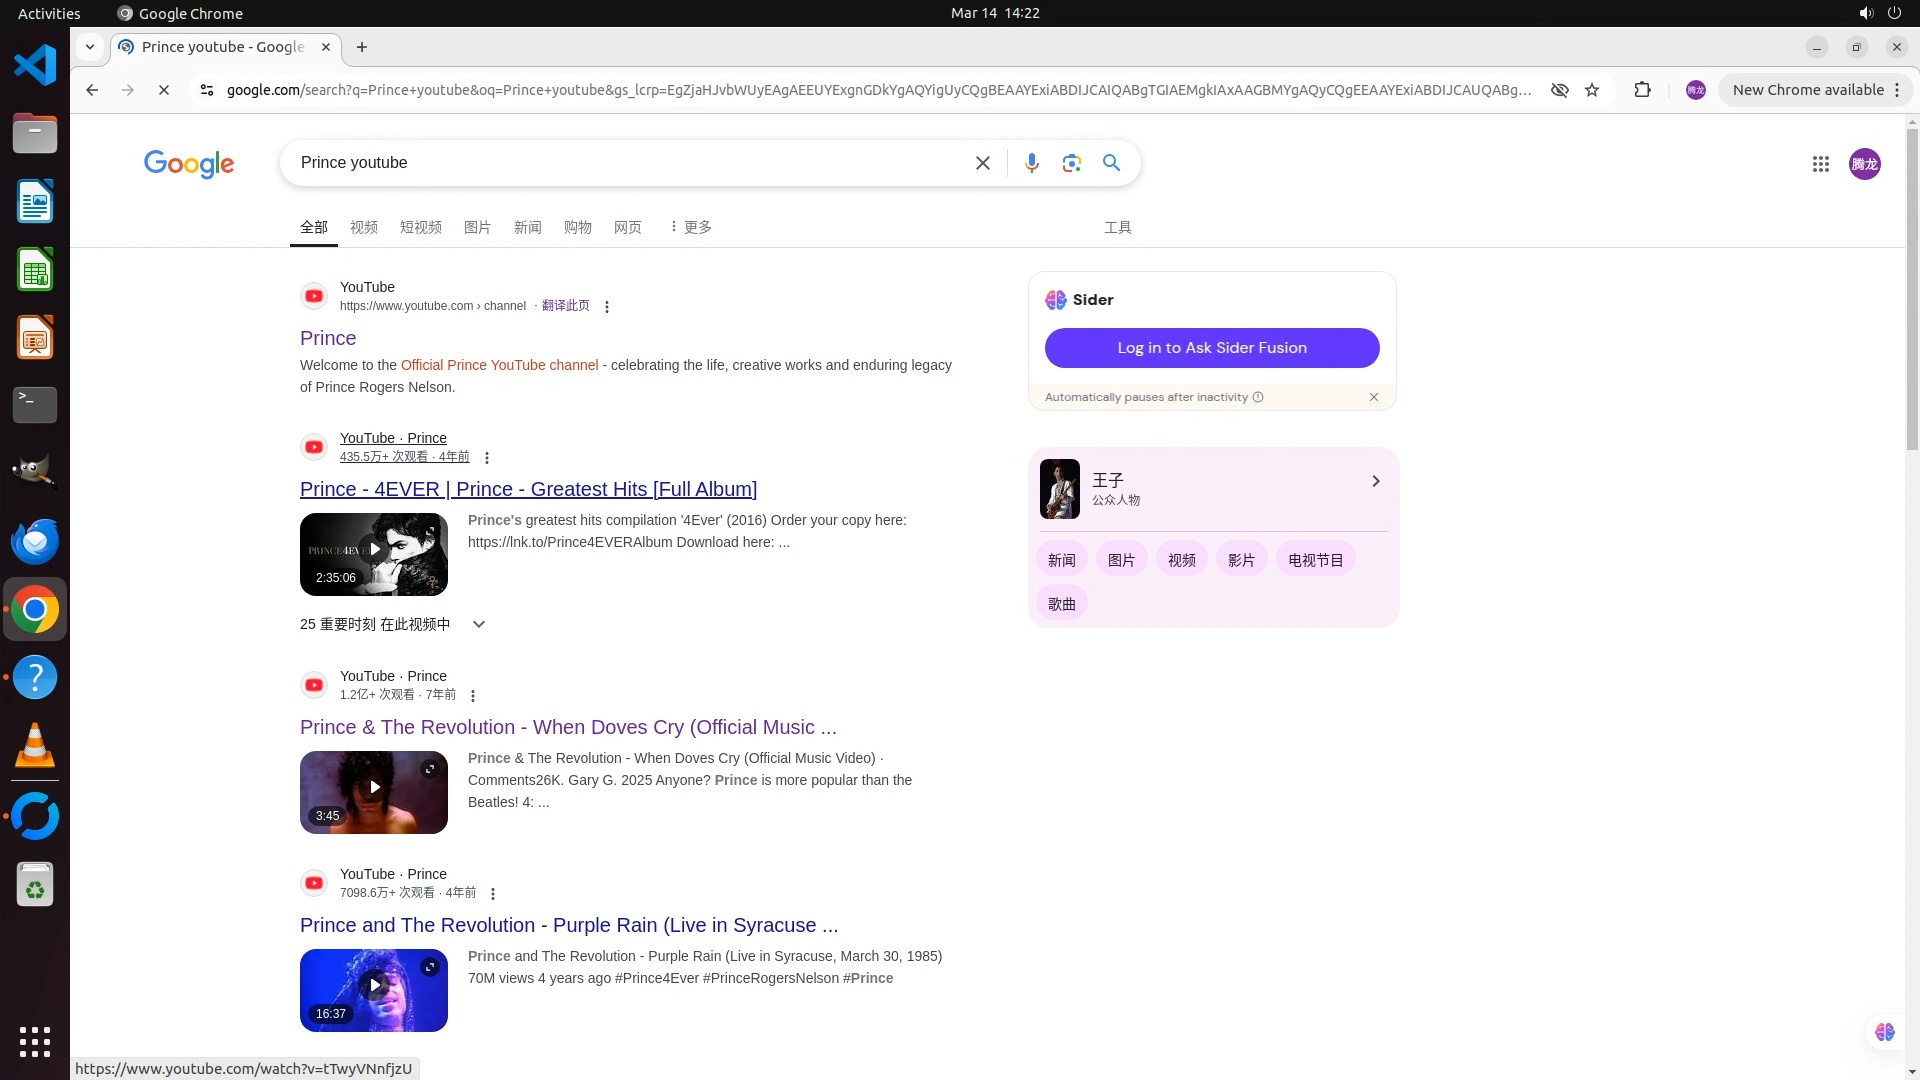Stop loading the page
Screen dimensions: 1920x1080
click(x=164, y=90)
